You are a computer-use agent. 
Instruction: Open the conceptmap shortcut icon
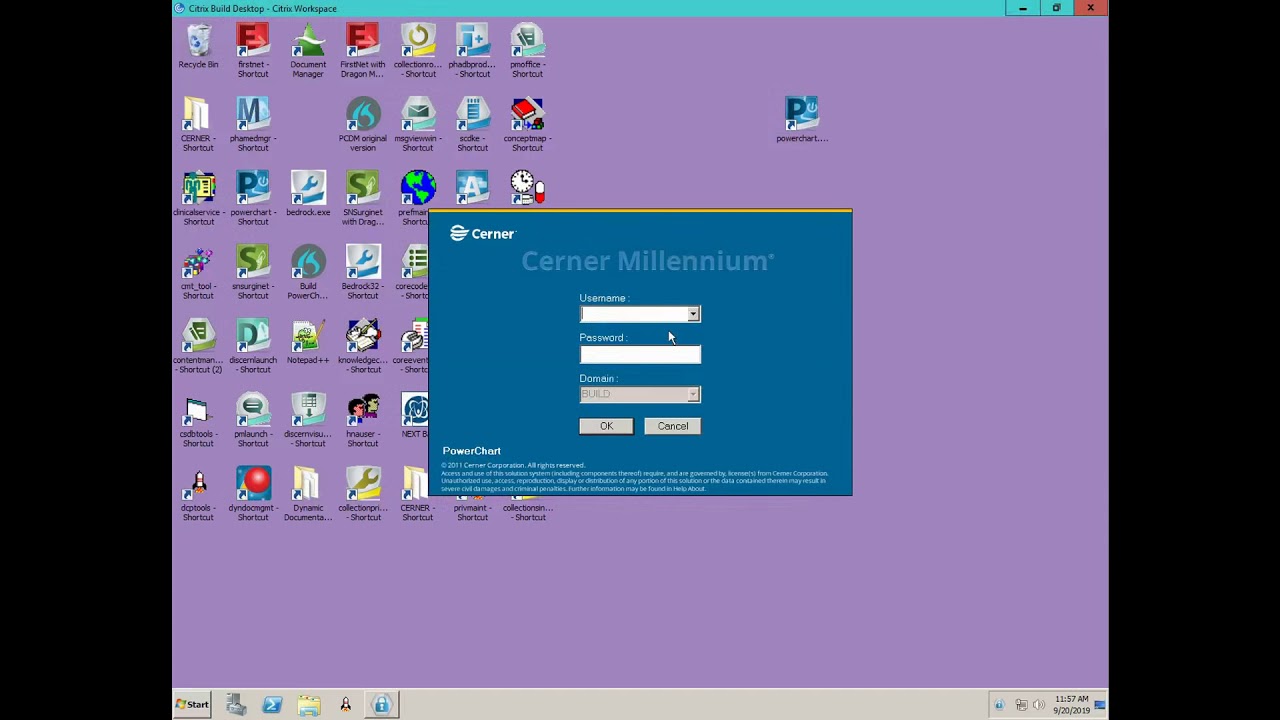(x=527, y=125)
